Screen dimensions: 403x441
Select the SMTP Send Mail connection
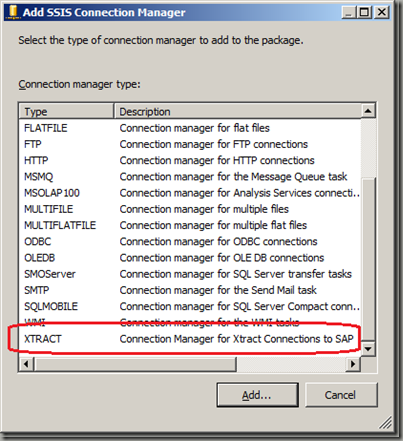click(x=190, y=290)
